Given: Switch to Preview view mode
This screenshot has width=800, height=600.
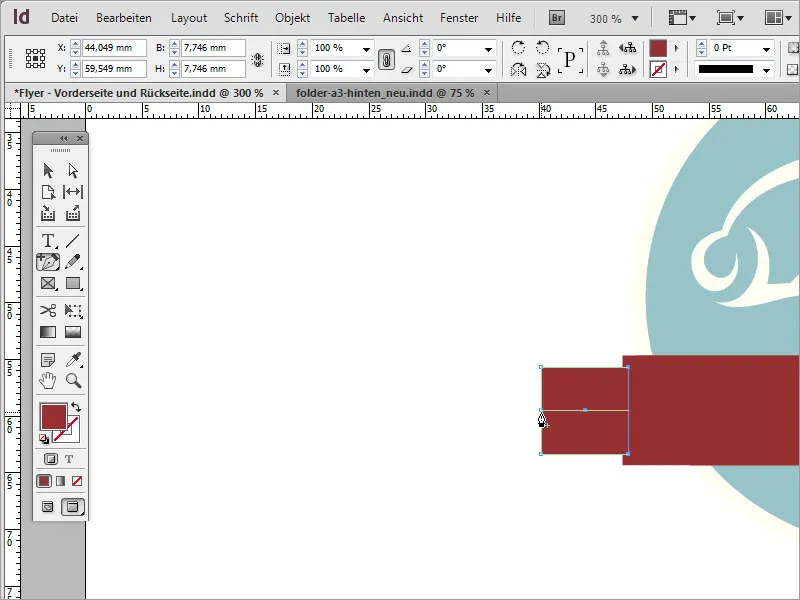Looking at the screenshot, I should click(73, 507).
